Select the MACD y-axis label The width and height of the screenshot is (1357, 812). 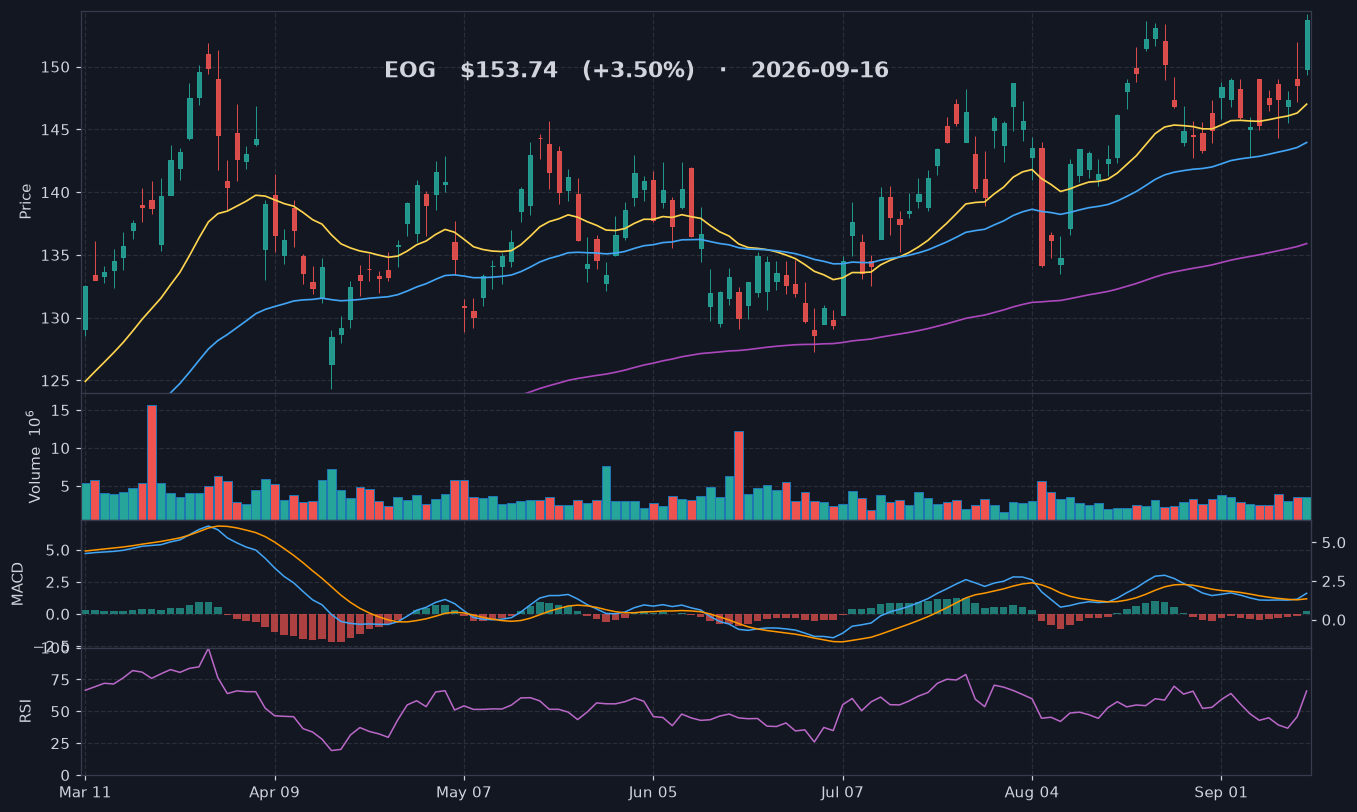[x=18, y=583]
